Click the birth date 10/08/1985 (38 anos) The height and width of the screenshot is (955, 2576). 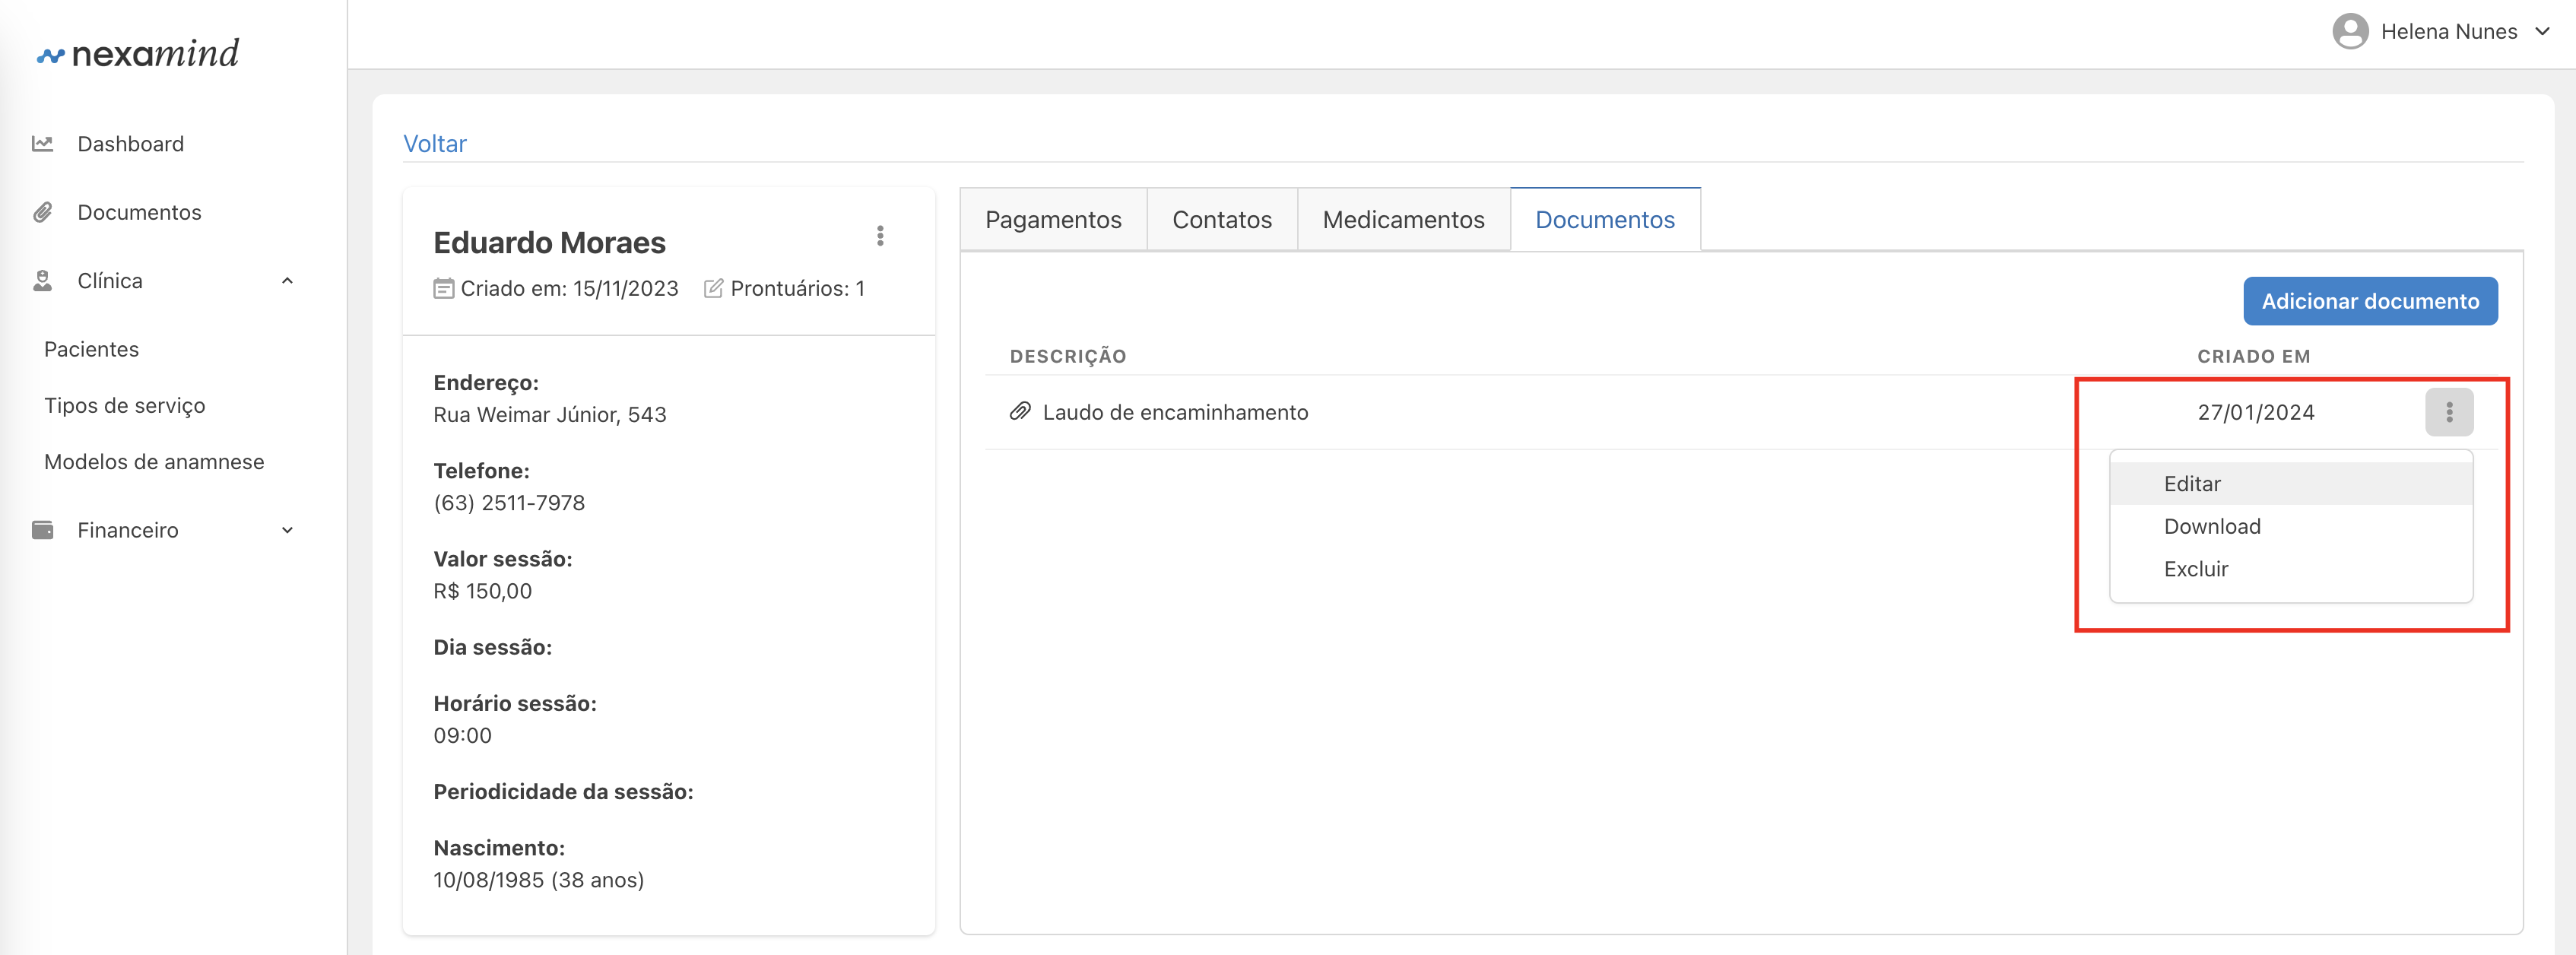(x=538, y=880)
